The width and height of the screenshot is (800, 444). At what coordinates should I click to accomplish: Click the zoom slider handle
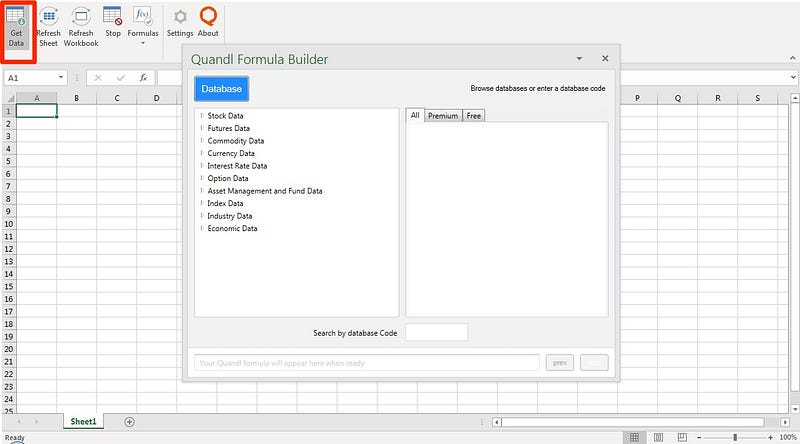click(x=735, y=437)
